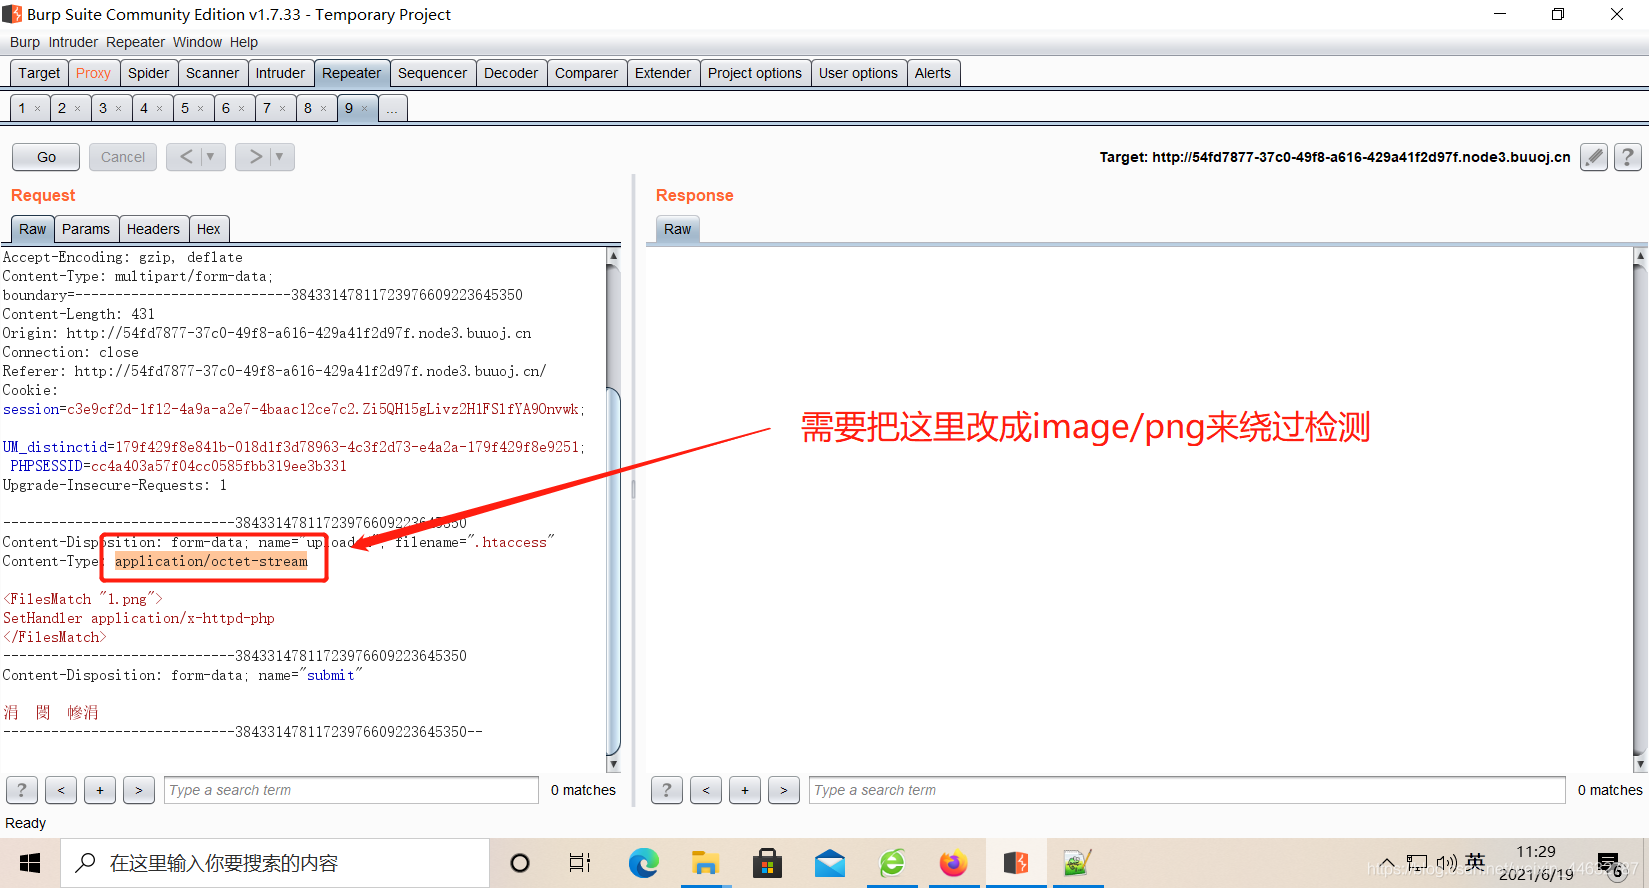Open Firefox from the taskbar

(x=953, y=863)
